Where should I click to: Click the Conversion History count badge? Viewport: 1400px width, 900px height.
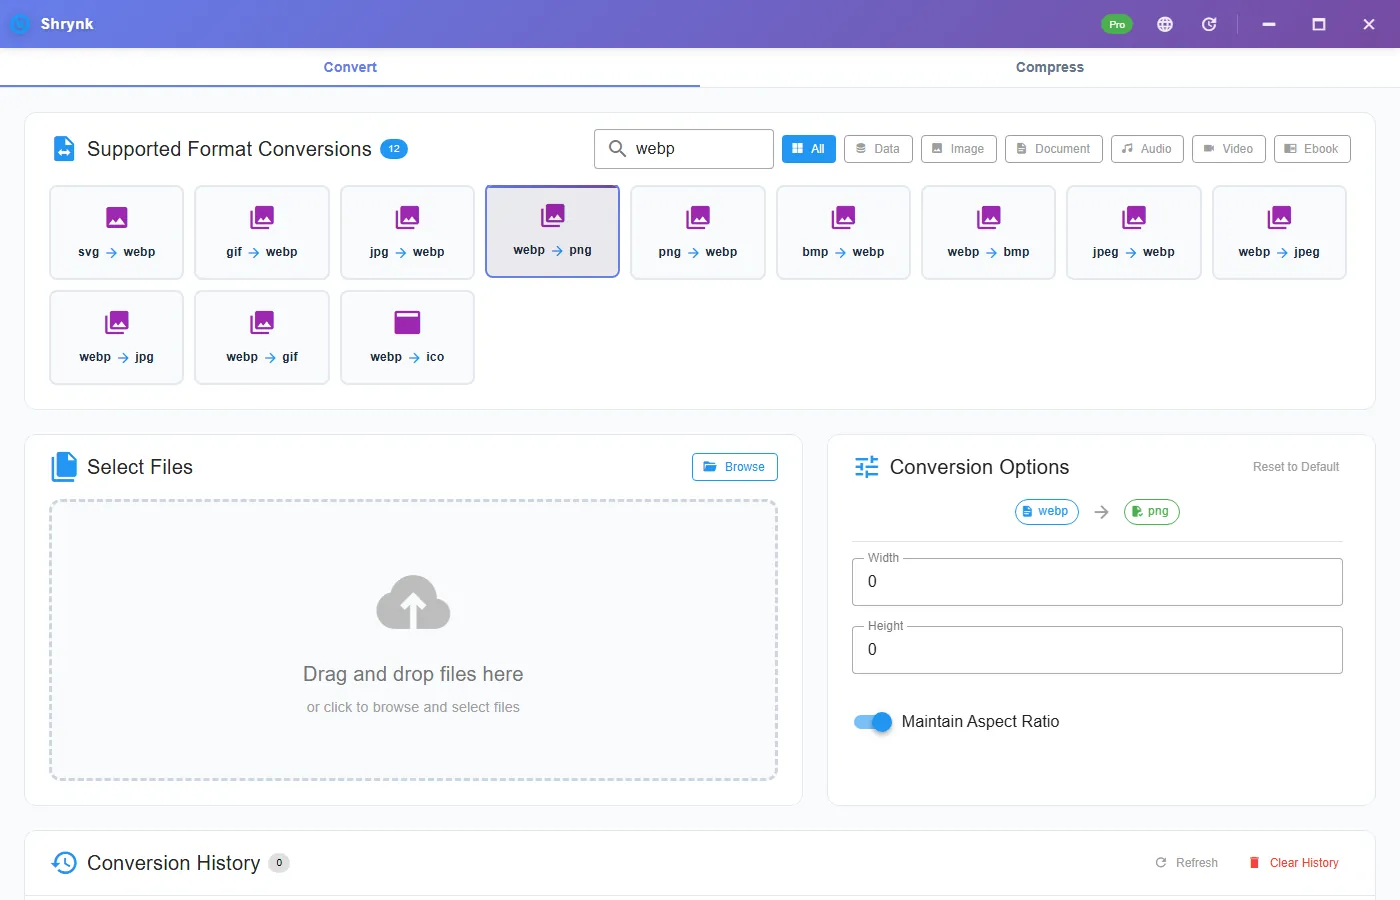pos(279,863)
